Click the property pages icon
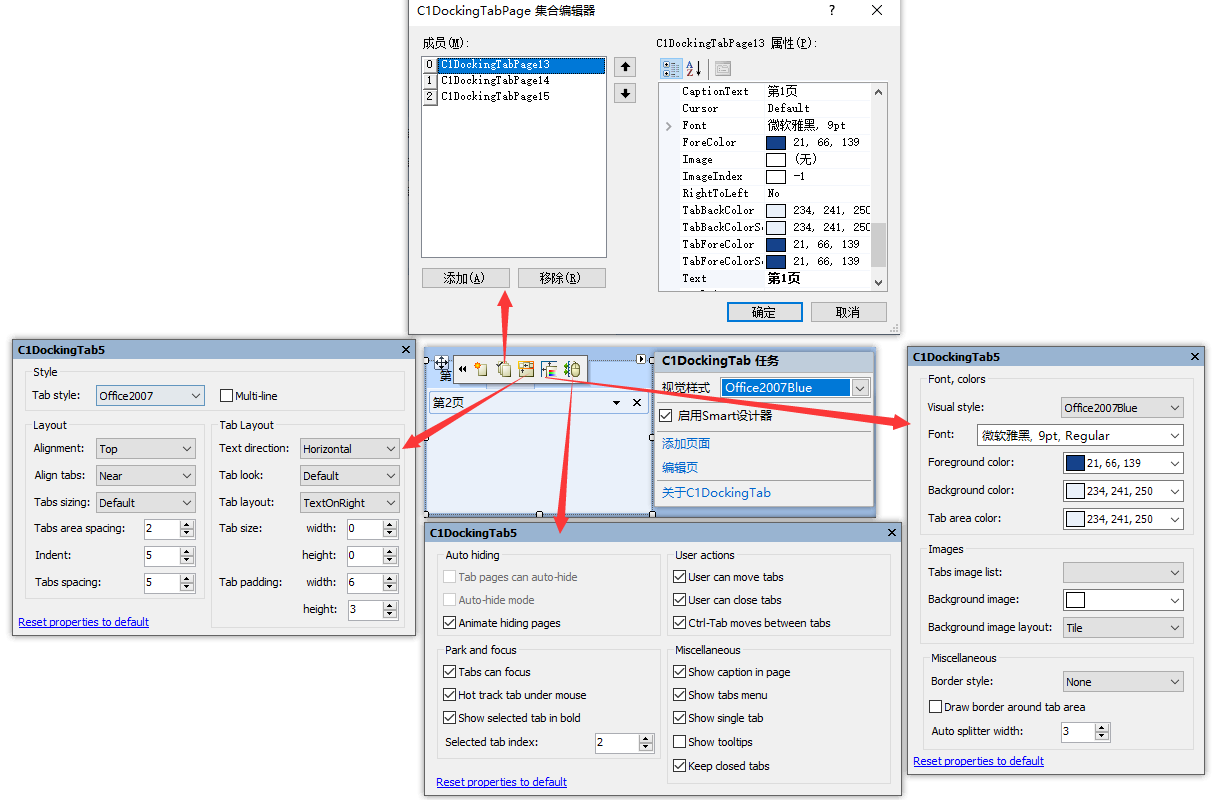Screen dimensions: 1214x800 coord(722,68)
